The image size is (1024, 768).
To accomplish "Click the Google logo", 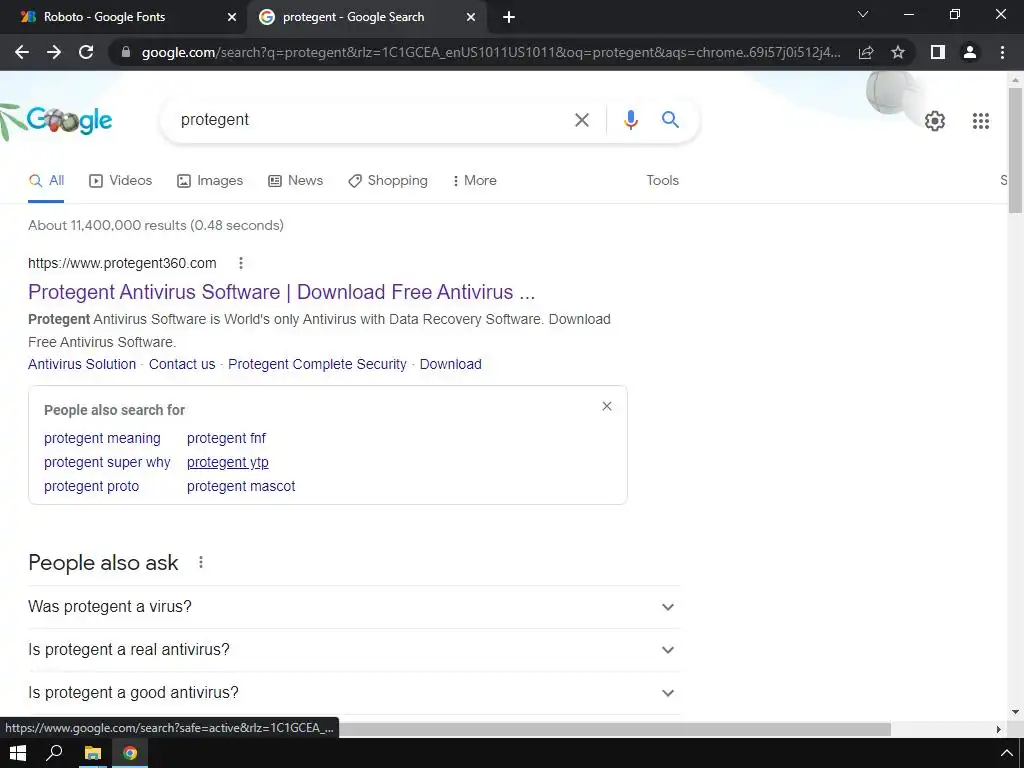I will [x=69, y=120].
